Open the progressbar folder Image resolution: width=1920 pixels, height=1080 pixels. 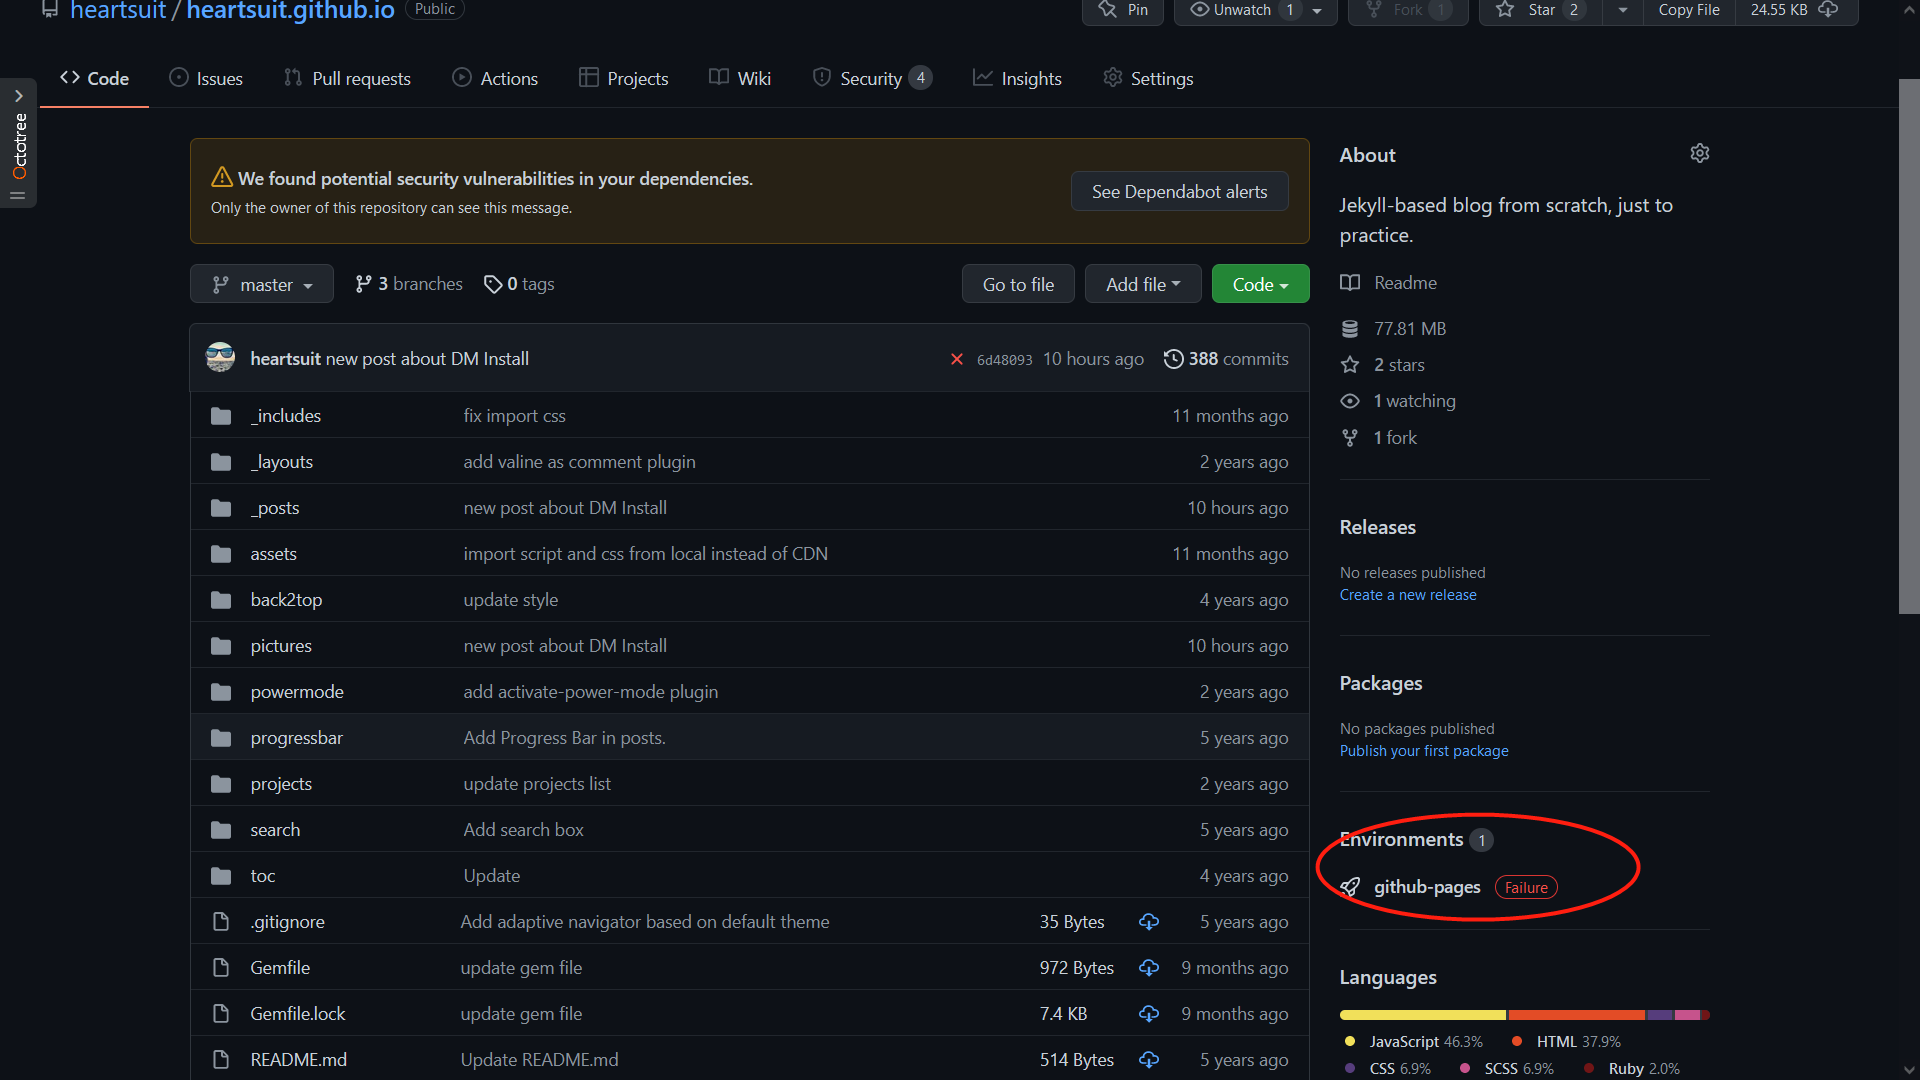296,738
